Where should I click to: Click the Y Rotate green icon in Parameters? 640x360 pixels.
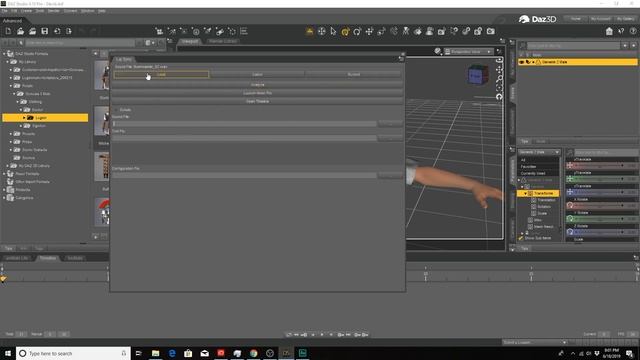point(570,219)
